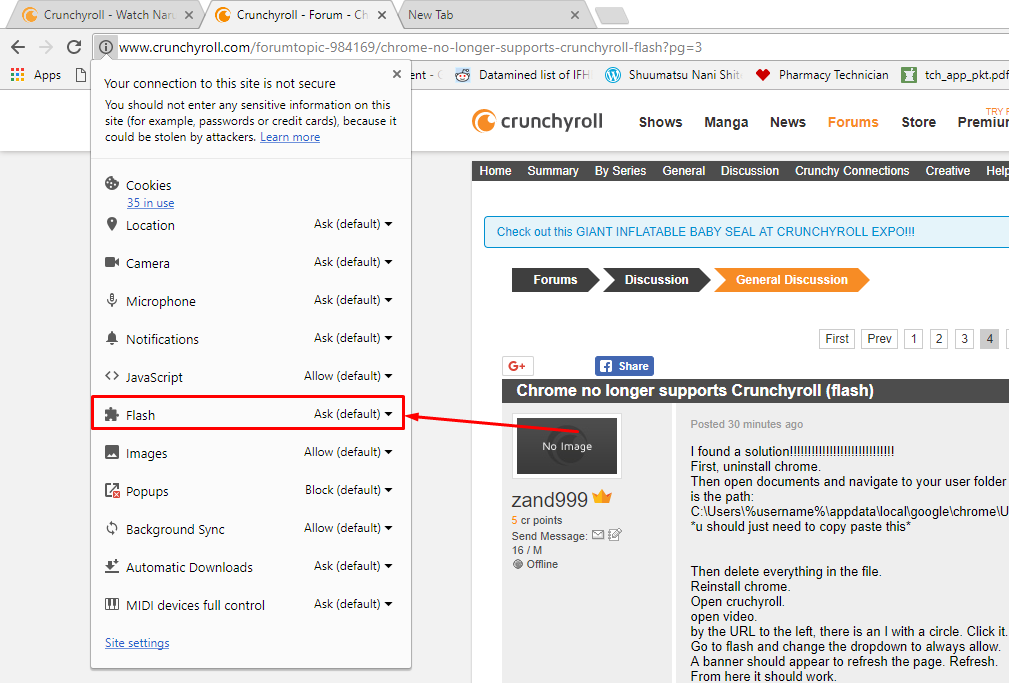Viewport: 1009px width, 683px height.
Task: Go to the First page
Action: 837,339
